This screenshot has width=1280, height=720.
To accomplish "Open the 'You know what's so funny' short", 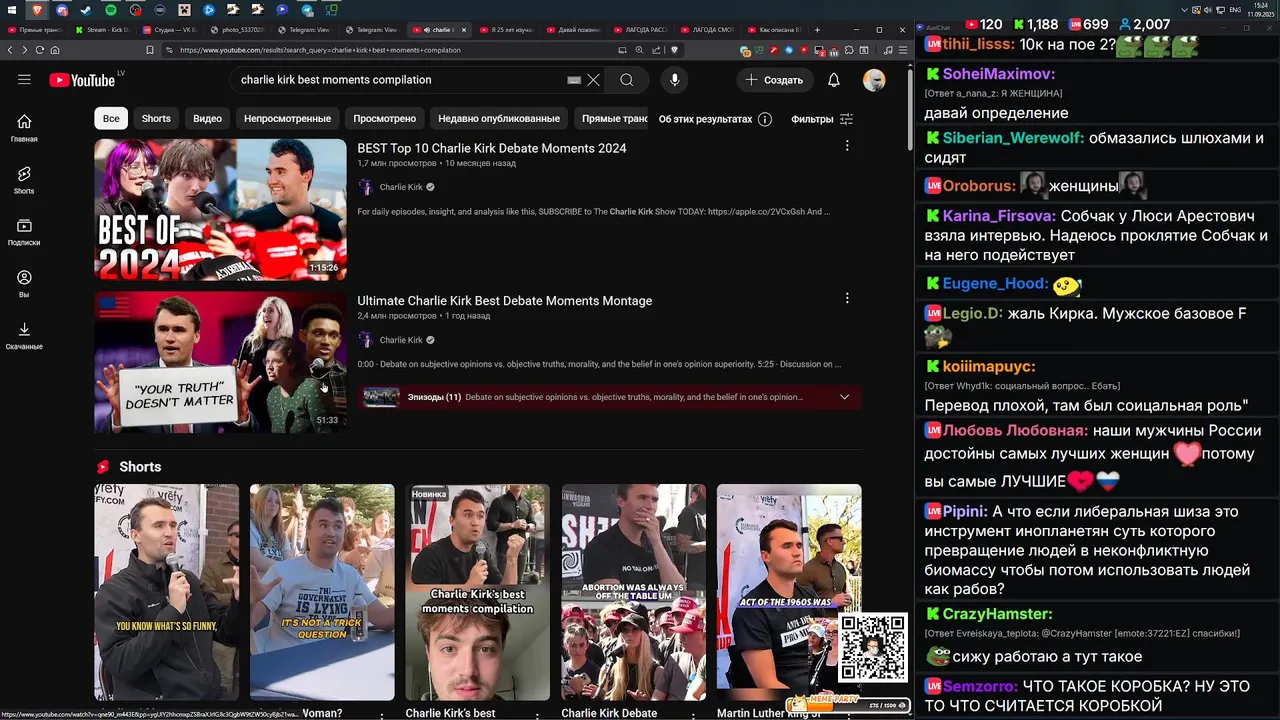I will point(167,592).
